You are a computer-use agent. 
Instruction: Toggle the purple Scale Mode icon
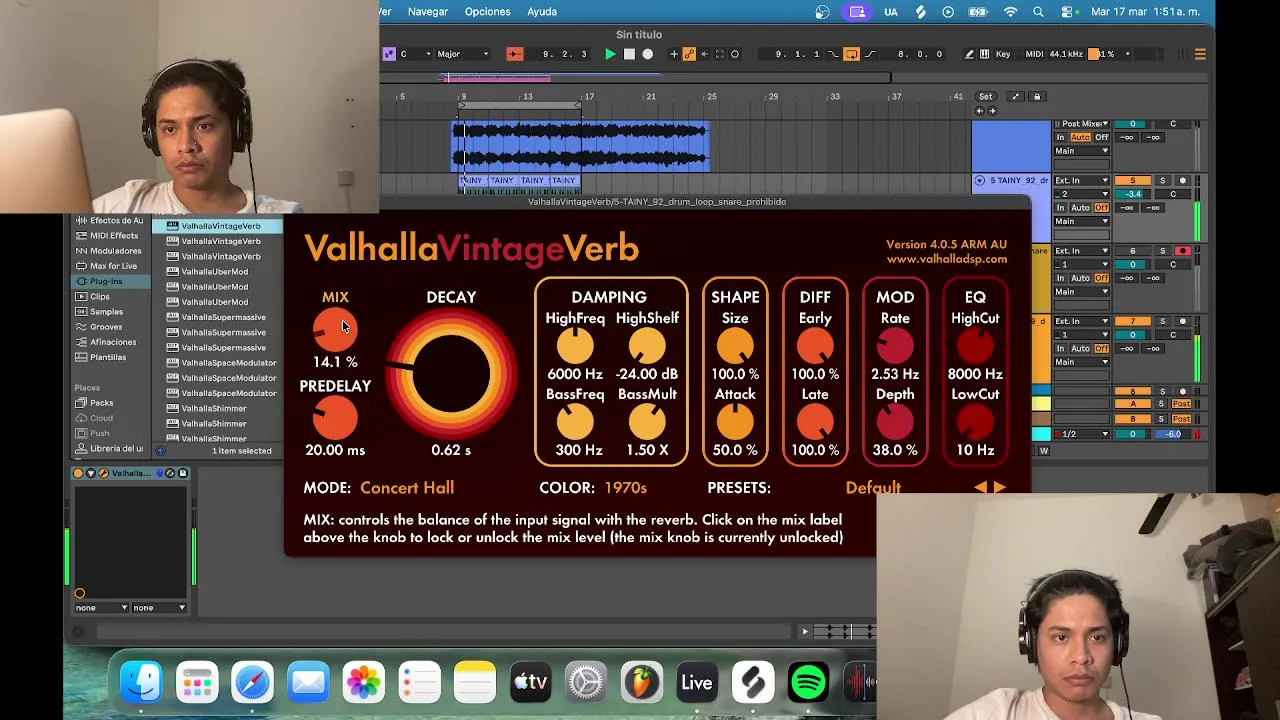[x=389, y=54]
